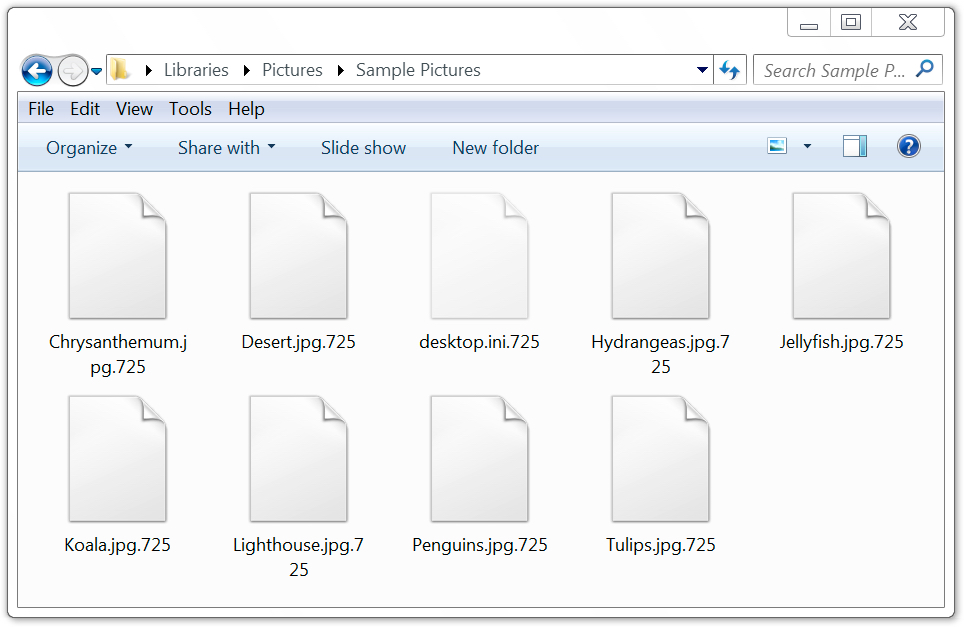Select Libraries in the address path

(196, 70)
